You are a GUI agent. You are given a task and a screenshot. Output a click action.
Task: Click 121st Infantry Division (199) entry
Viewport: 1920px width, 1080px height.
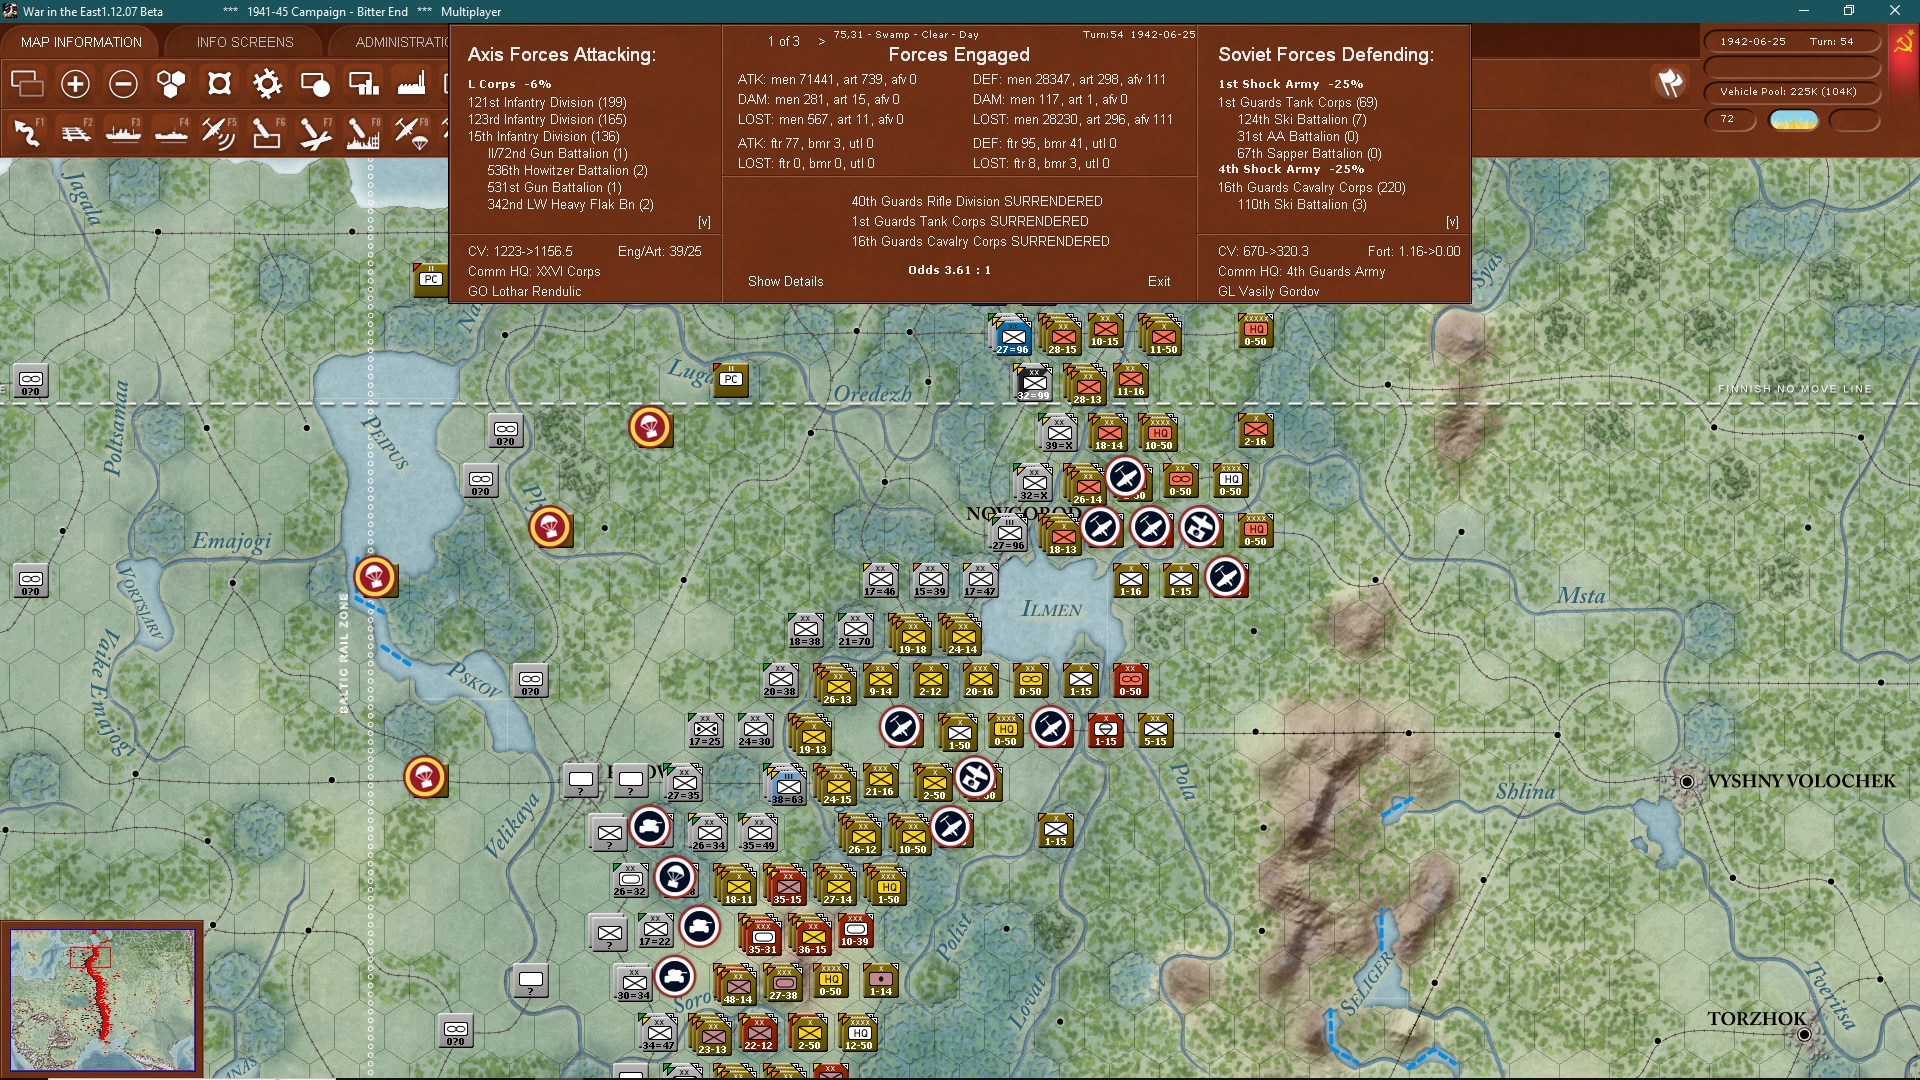point(547,102)
